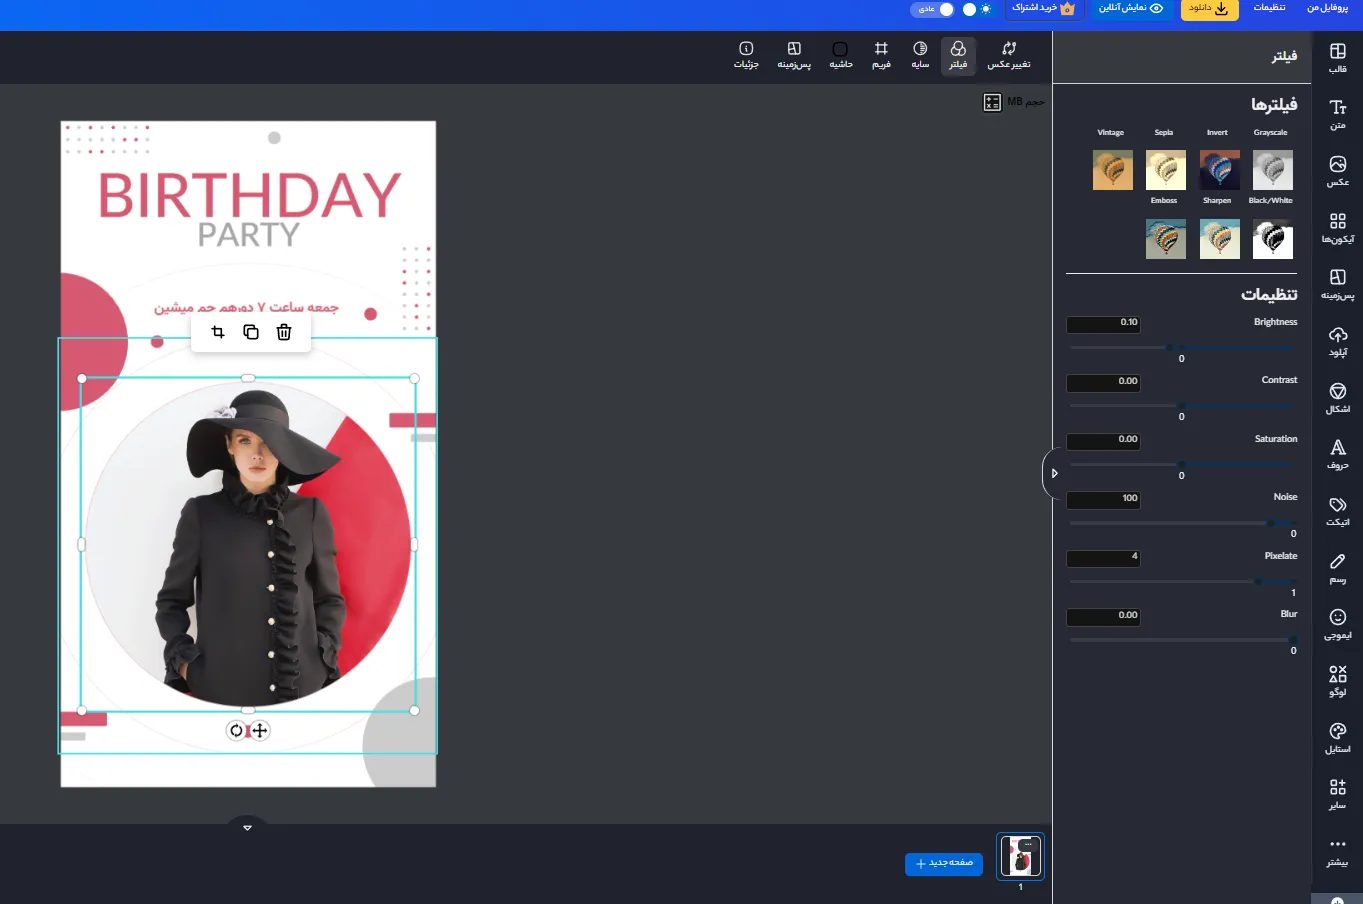This screenshot has width=1363, height=904.
Task: Apply the Sepia filter
Action: point(1166,170)
